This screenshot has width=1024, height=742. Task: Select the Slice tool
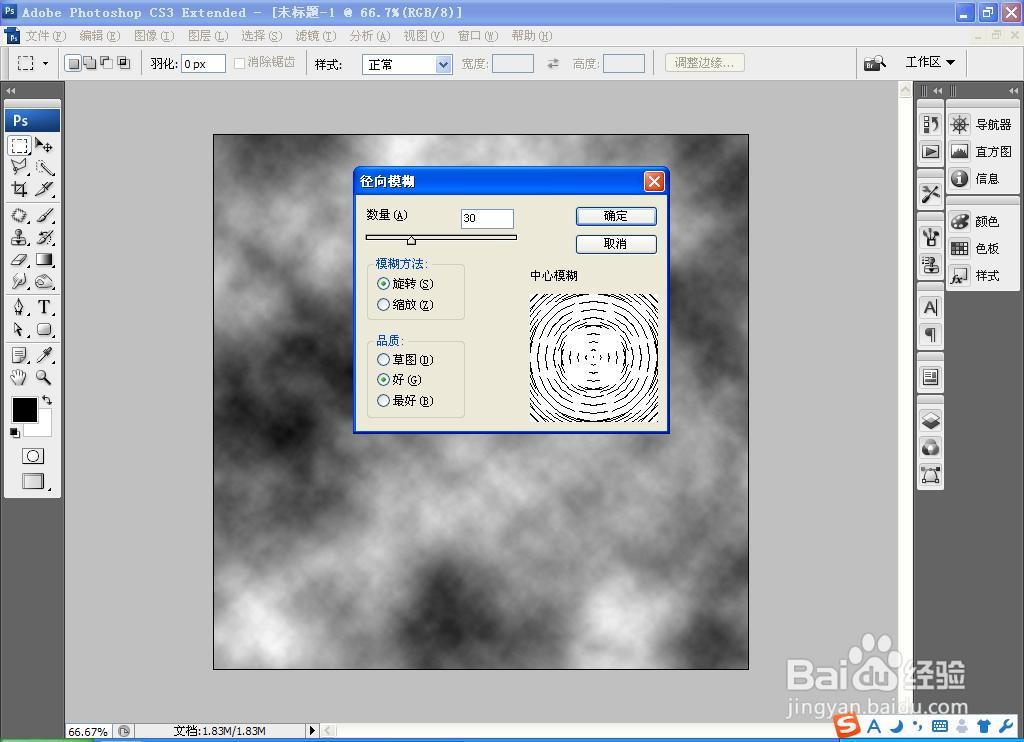coord(44,189)
